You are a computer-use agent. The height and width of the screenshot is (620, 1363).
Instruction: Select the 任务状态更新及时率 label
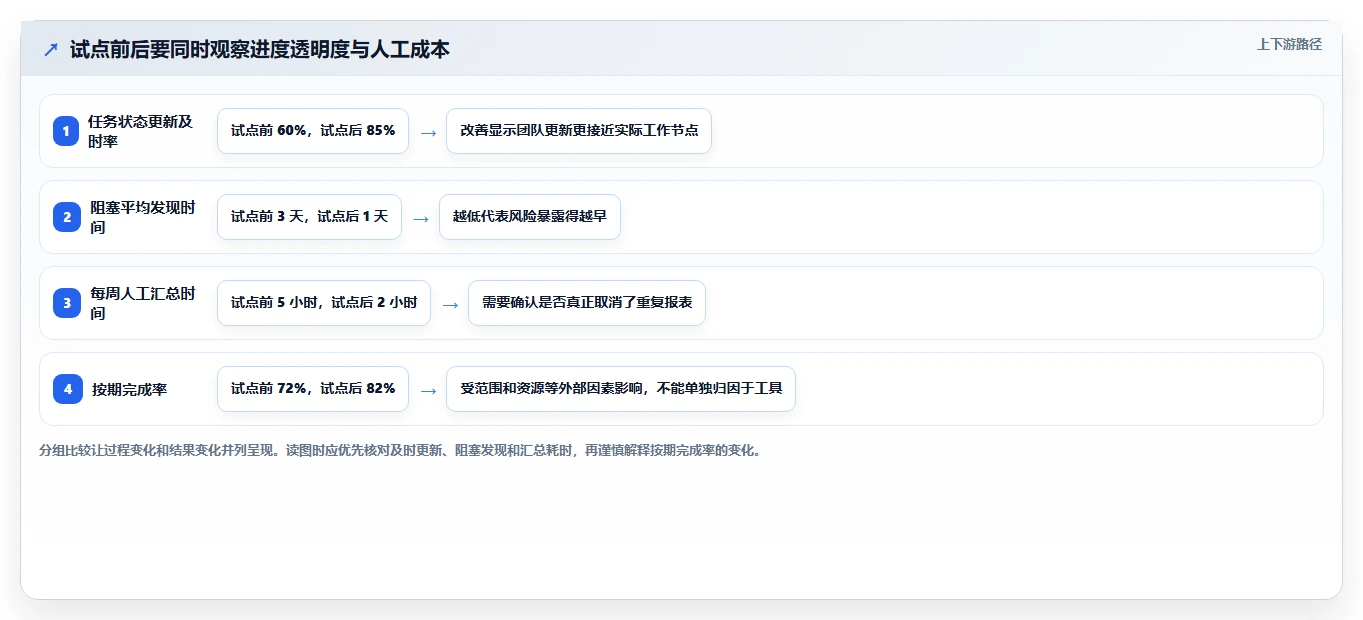pyautogui.click(x=140, y=131)
